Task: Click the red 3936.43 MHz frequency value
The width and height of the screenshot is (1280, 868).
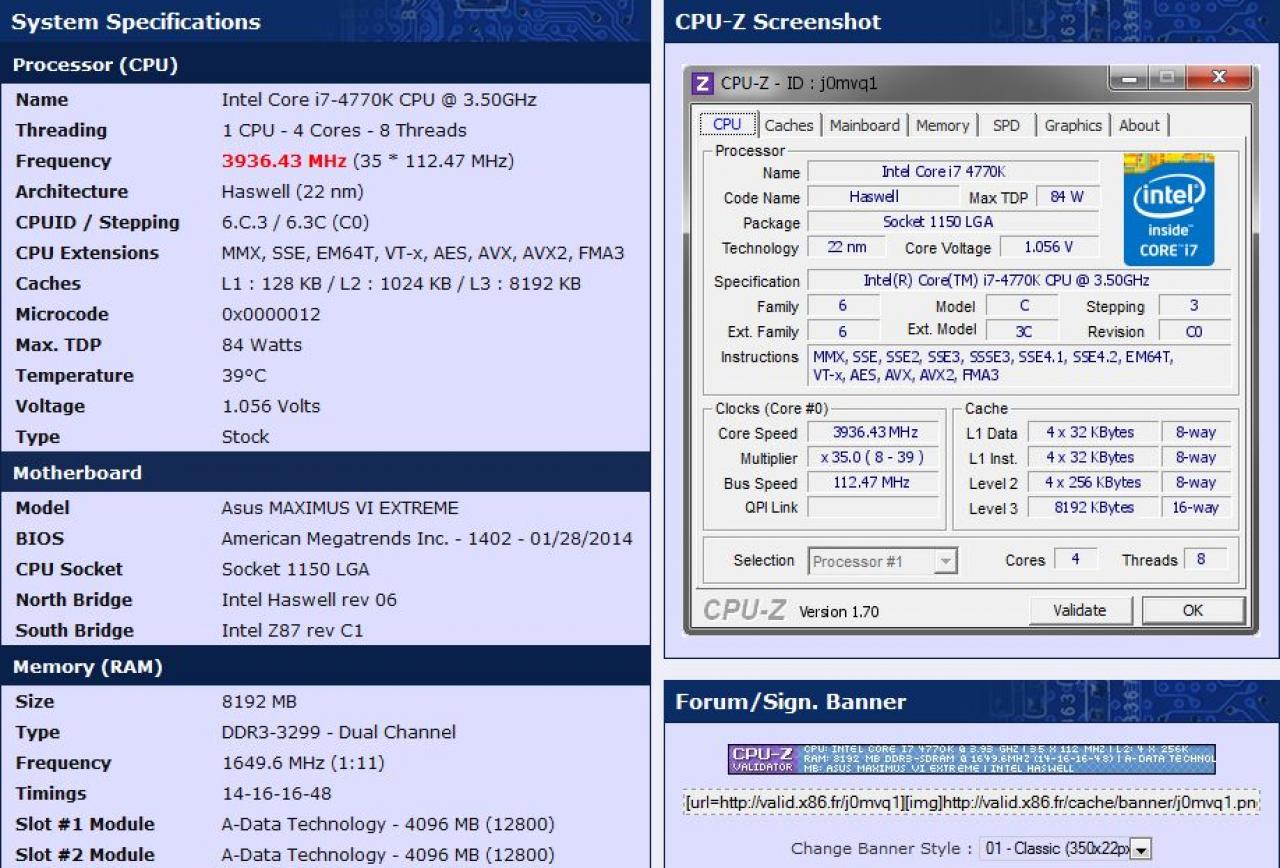Action: (284, 161)
